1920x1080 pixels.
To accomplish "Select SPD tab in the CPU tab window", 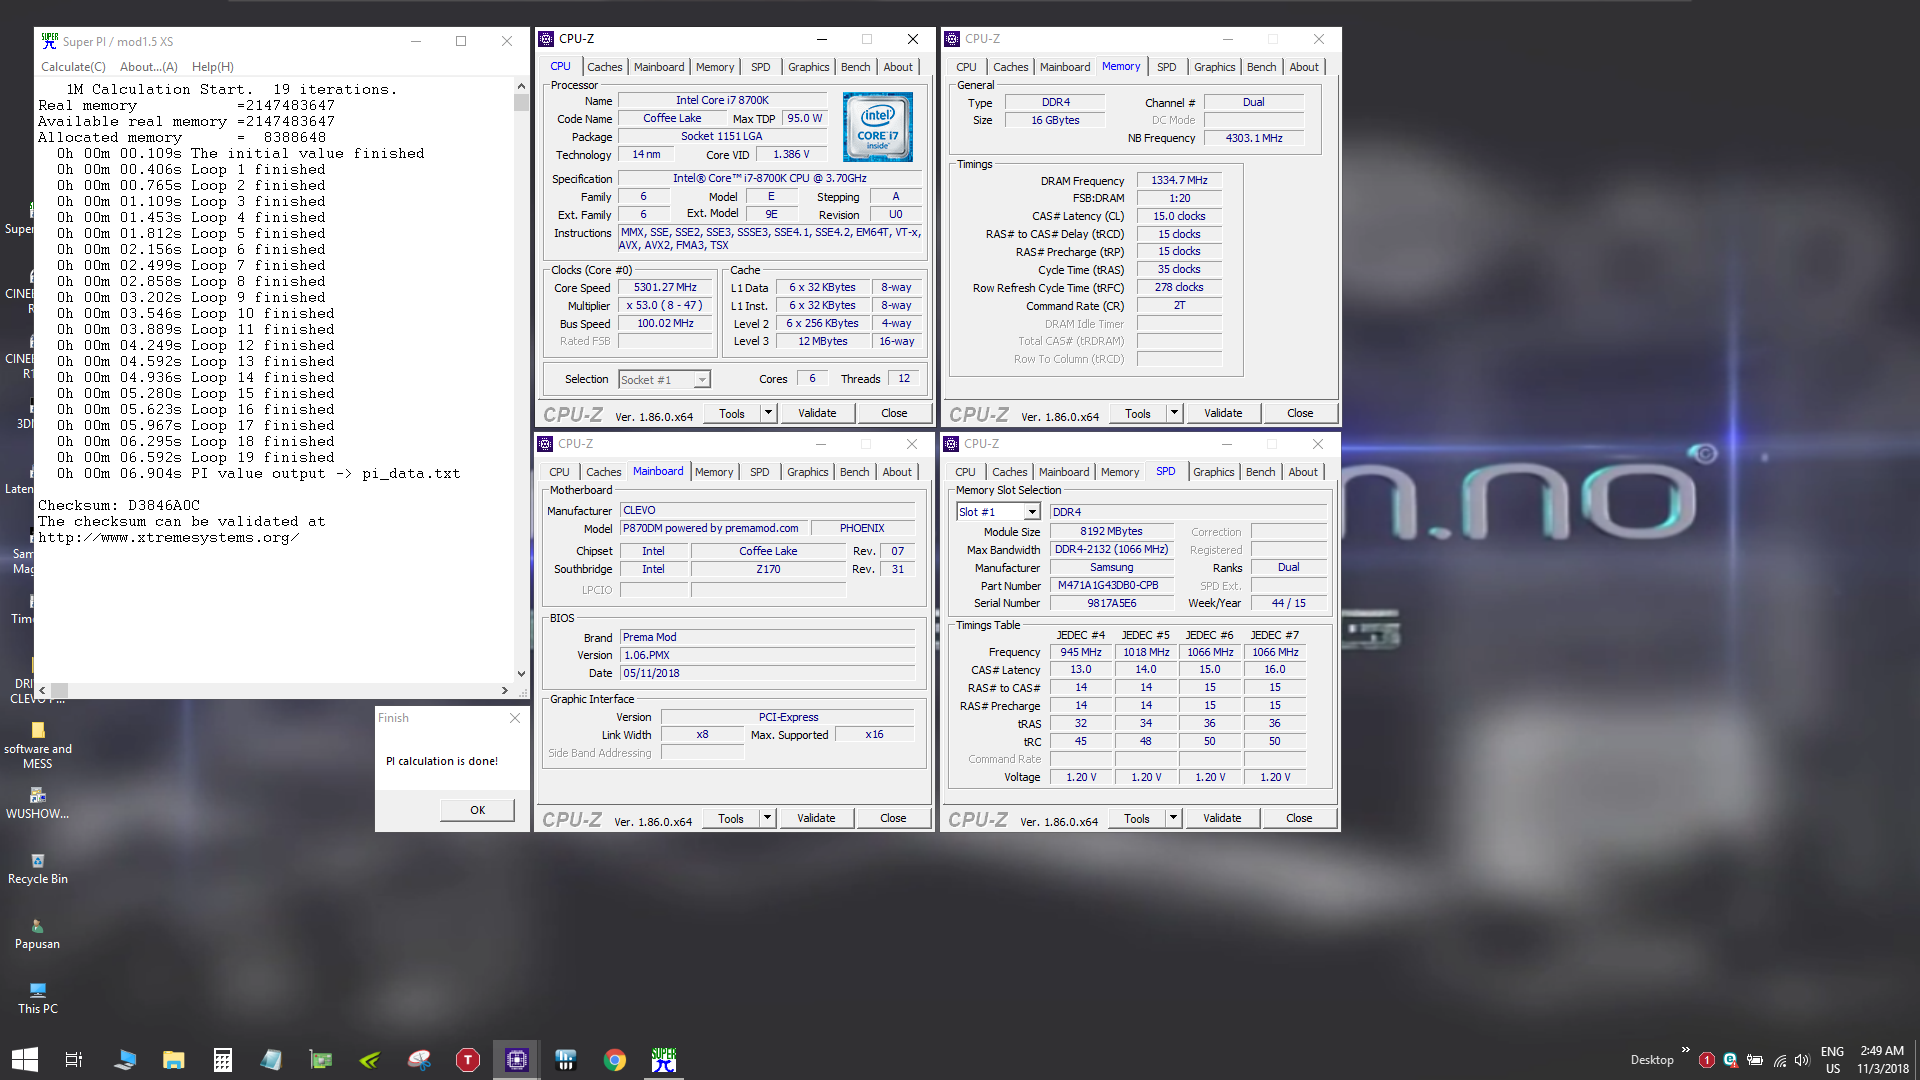I will [x=760, y=67].
